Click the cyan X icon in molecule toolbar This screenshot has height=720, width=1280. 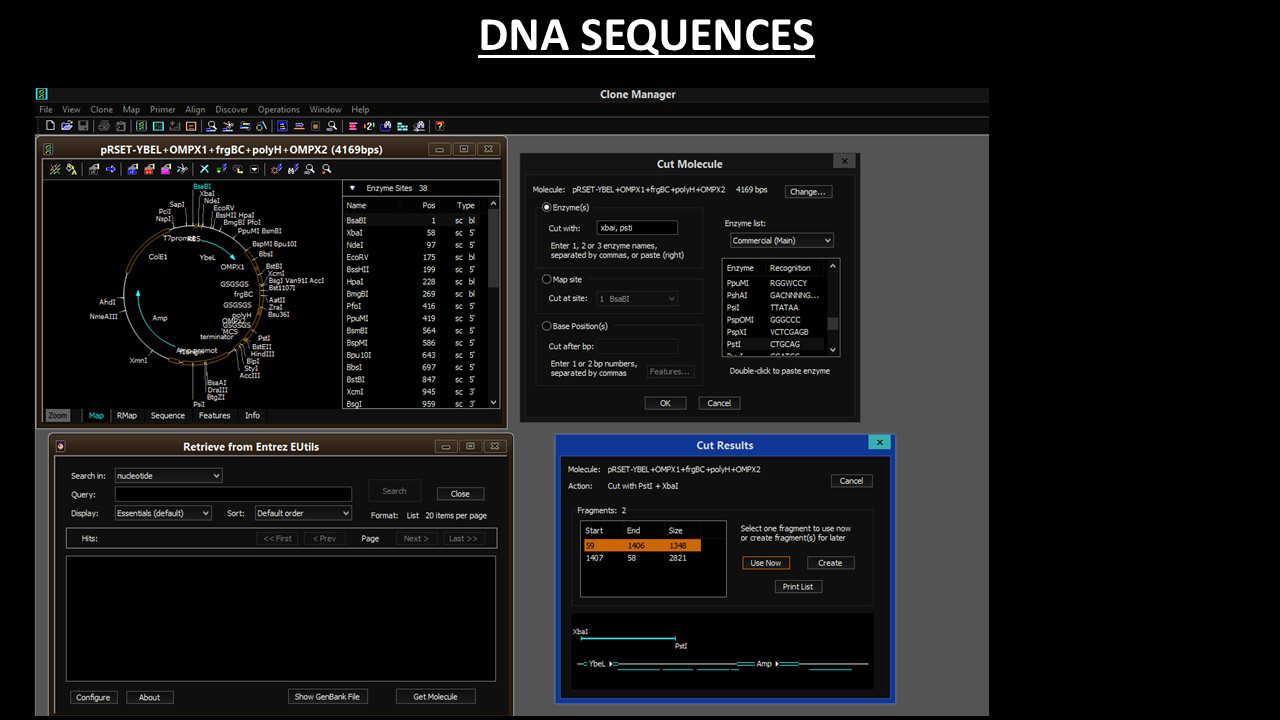(x=204, y=169)
